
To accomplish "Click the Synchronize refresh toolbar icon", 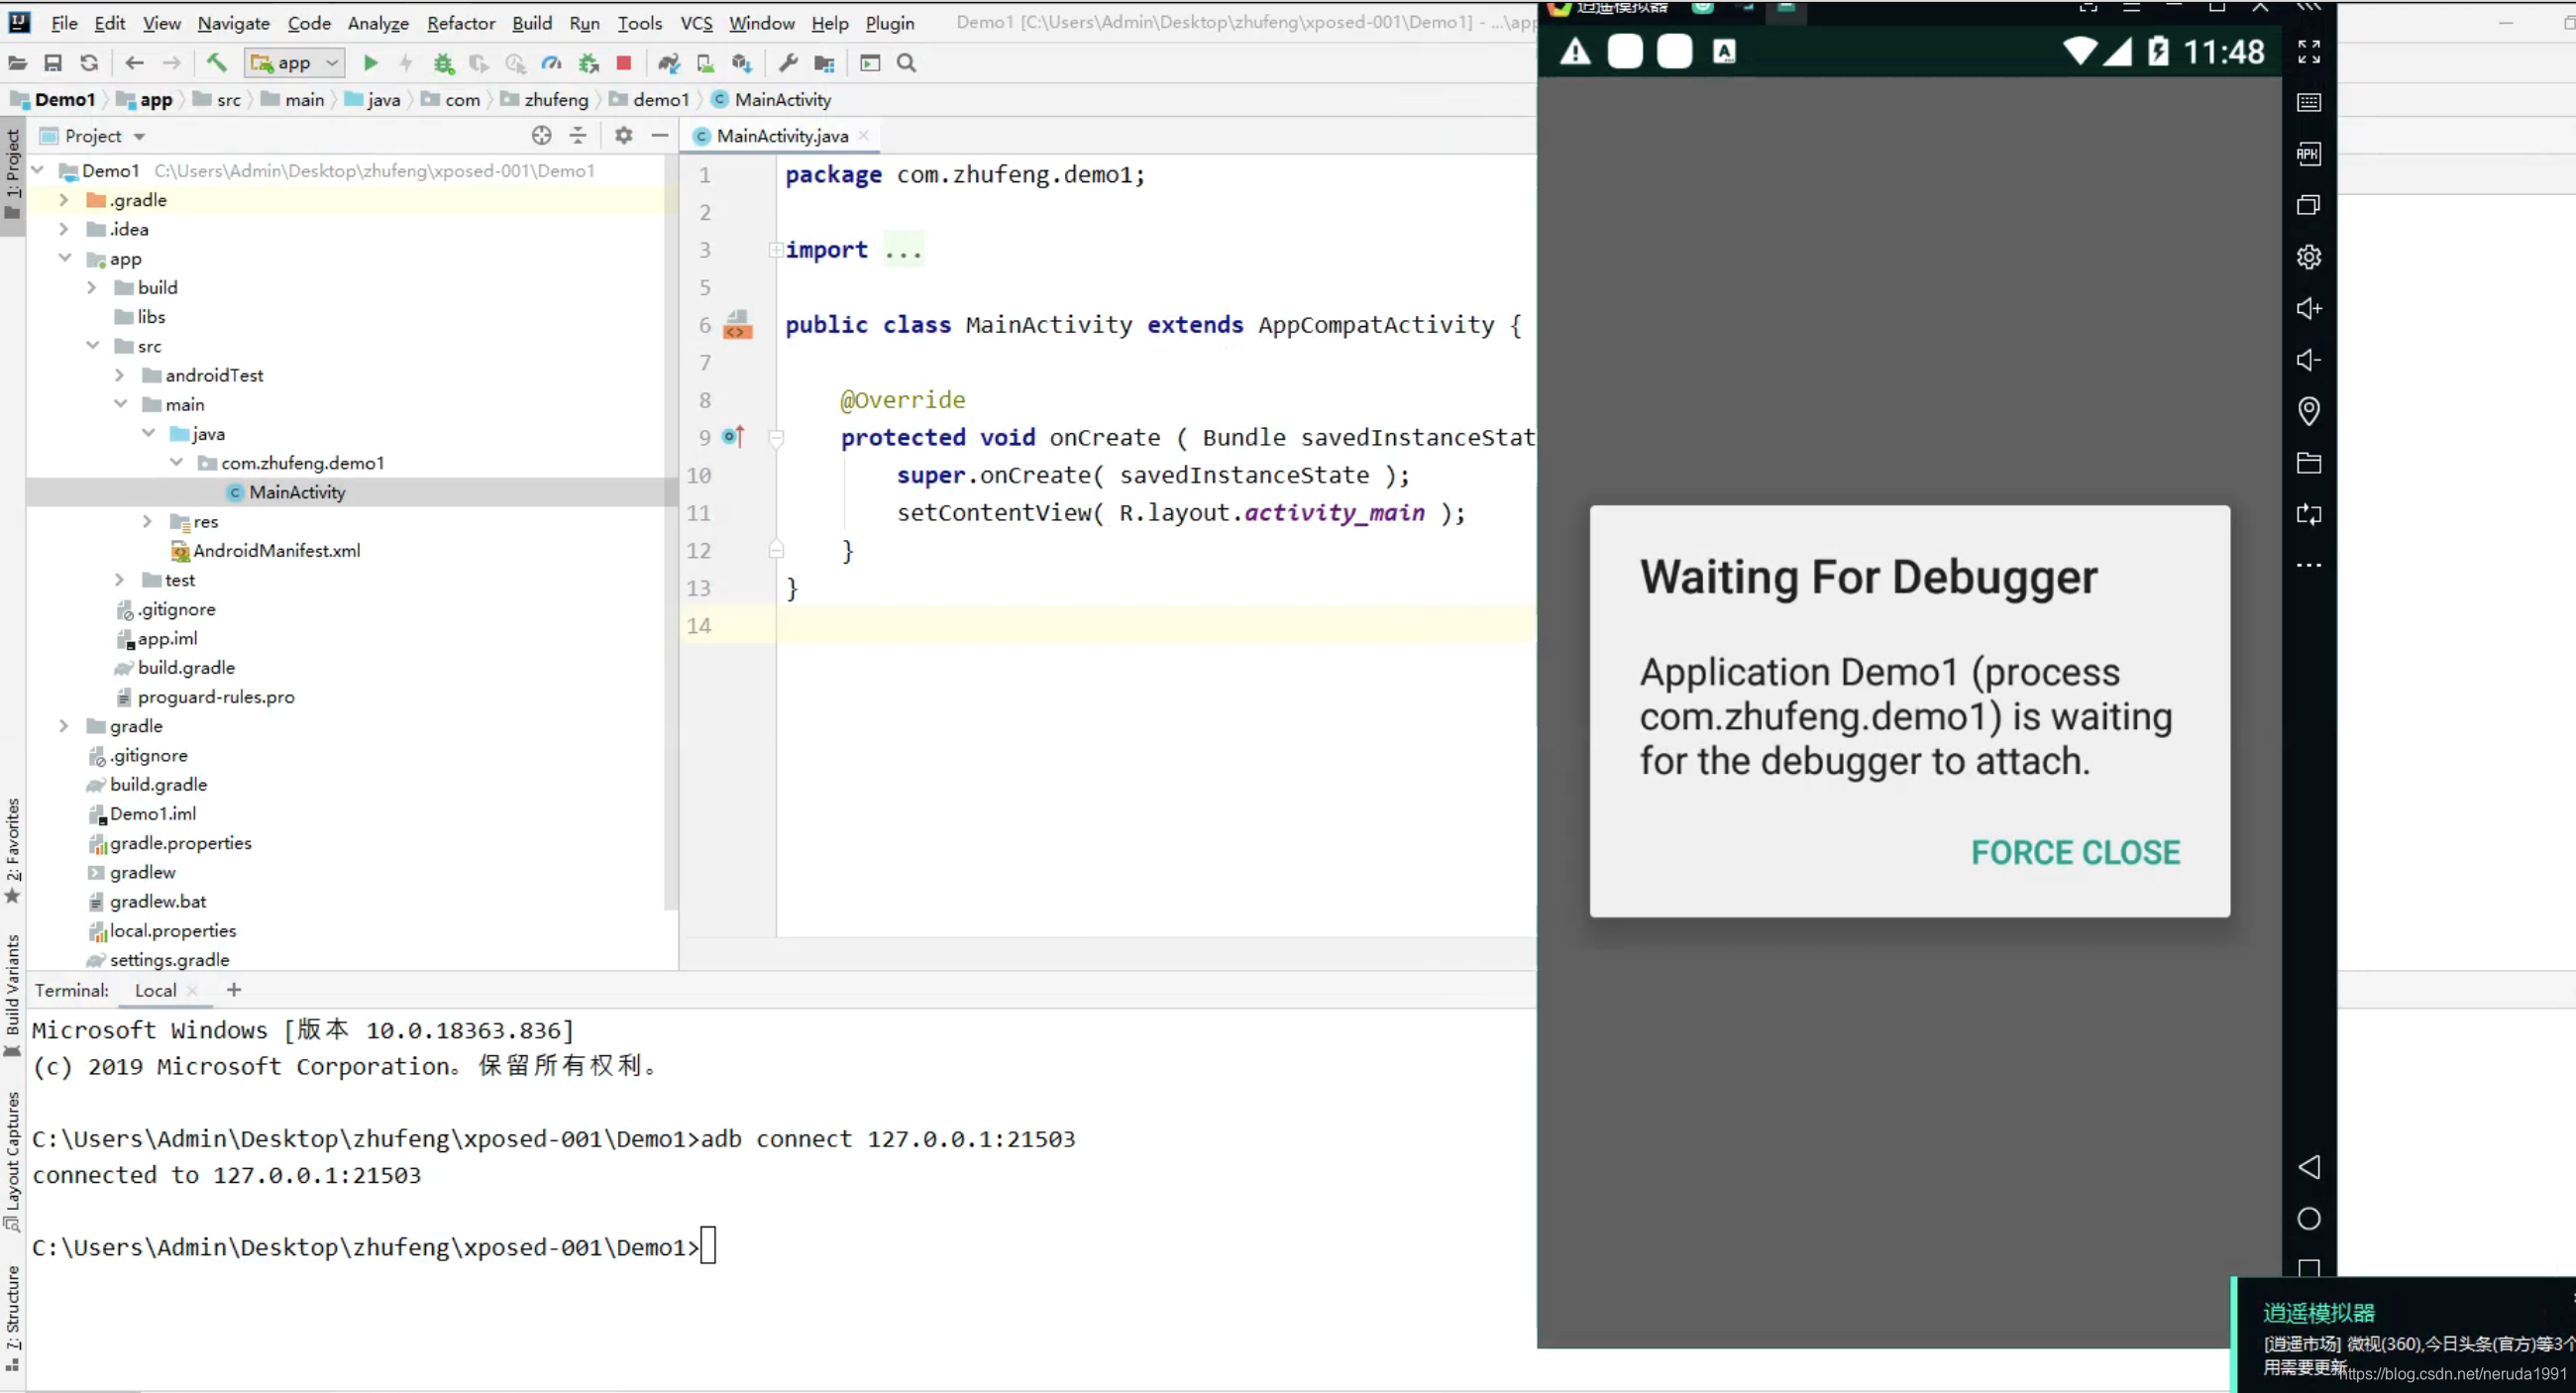I will pyautogui.click(x=89, y=63).
